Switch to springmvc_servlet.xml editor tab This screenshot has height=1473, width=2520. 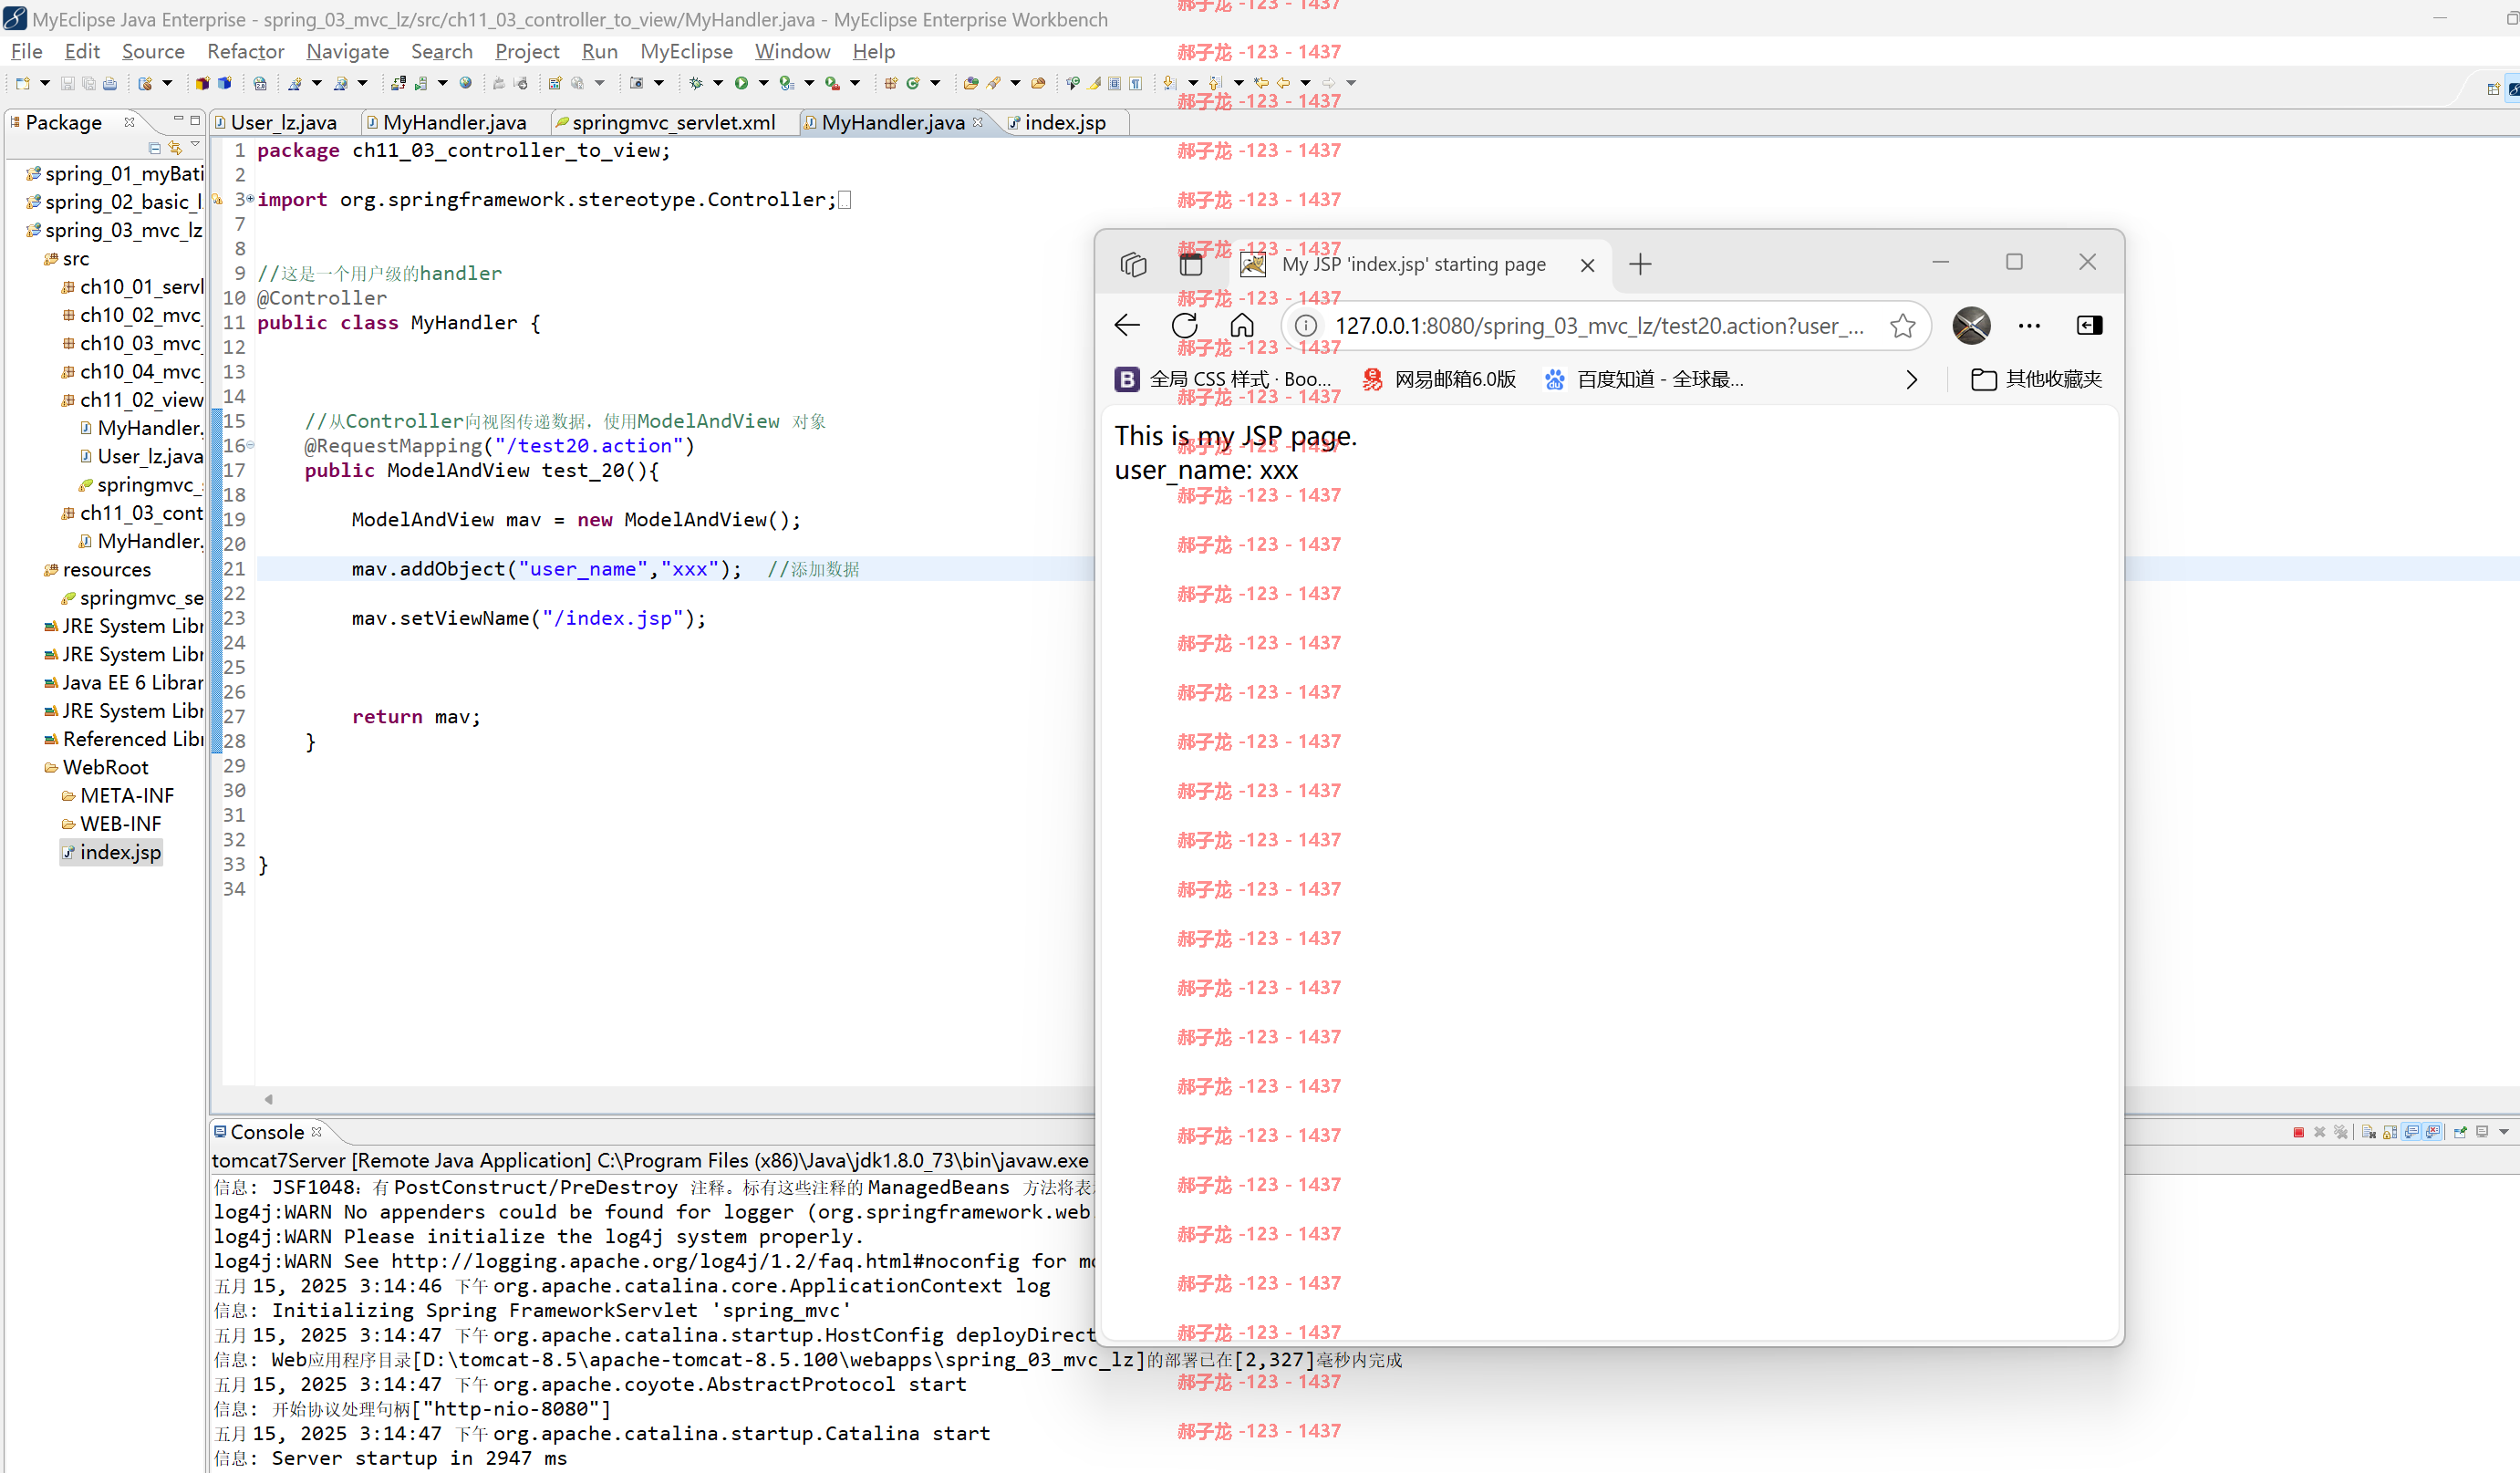pyautogui.click(x=673, y=122)
